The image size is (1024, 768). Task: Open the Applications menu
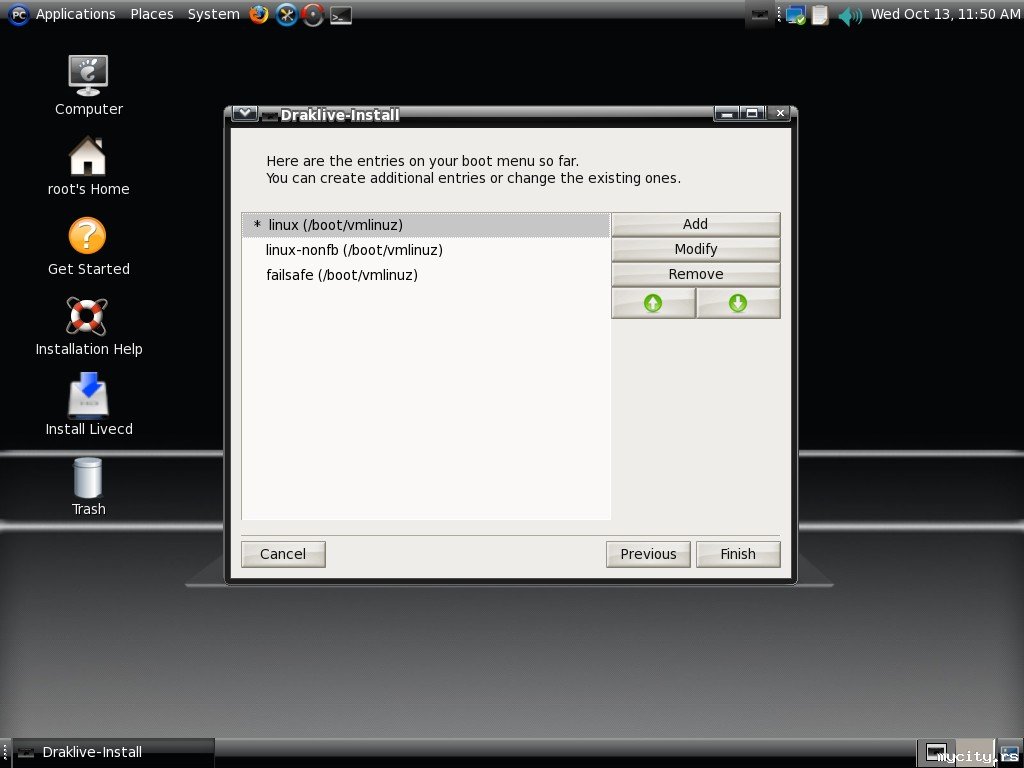tap(76, 14)
